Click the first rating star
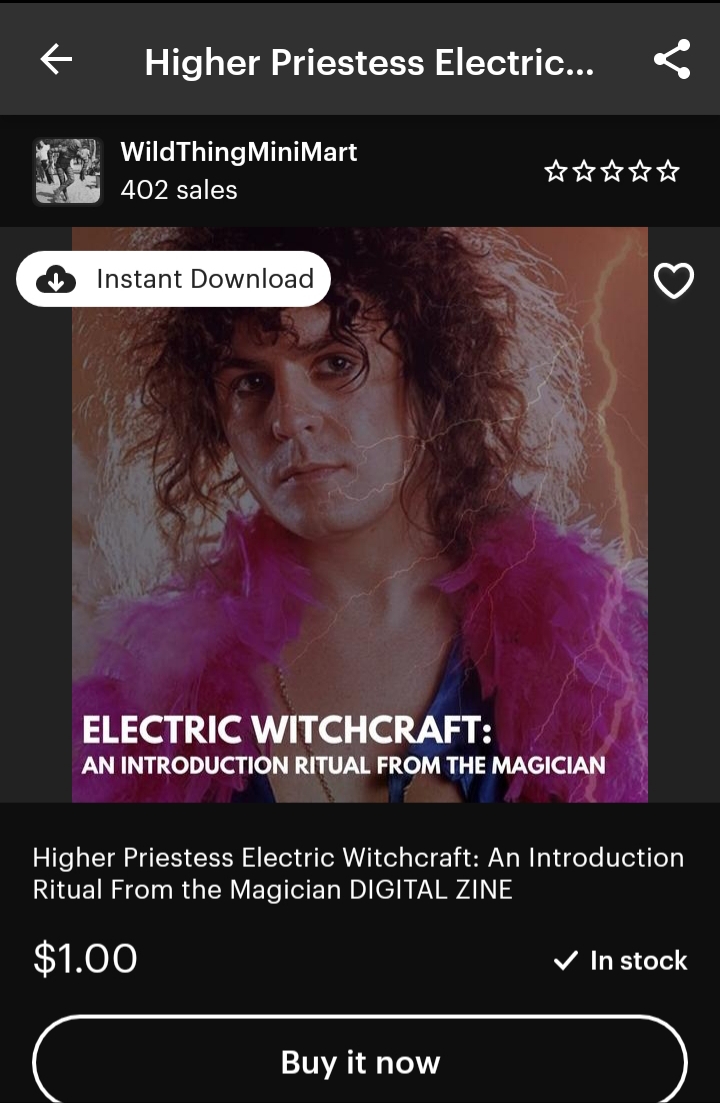Screen dimensions: 720x1103 [x=555, y=171]
